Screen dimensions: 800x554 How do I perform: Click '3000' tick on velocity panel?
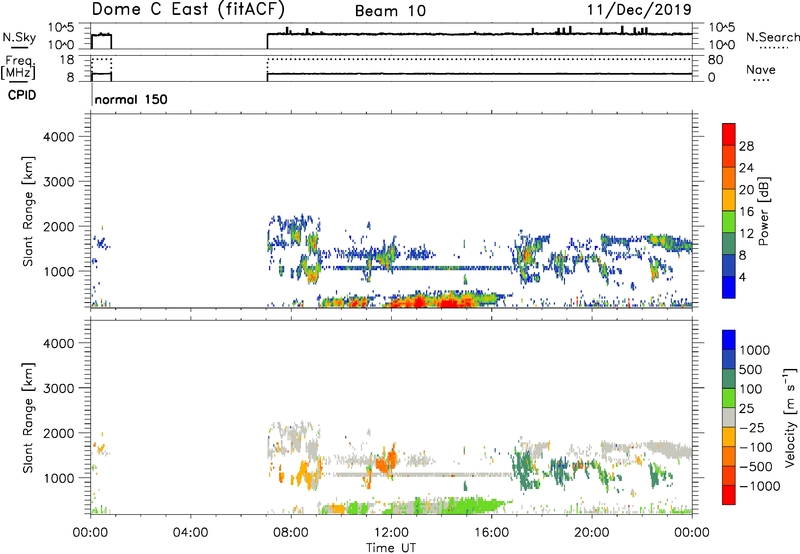tap(59, 388)
